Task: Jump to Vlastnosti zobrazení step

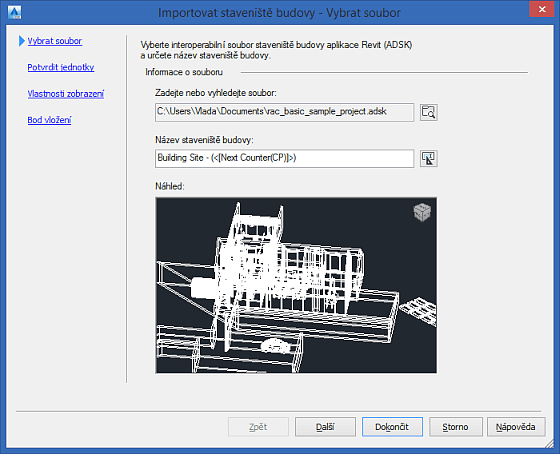Action: click(x=66, y=94)
